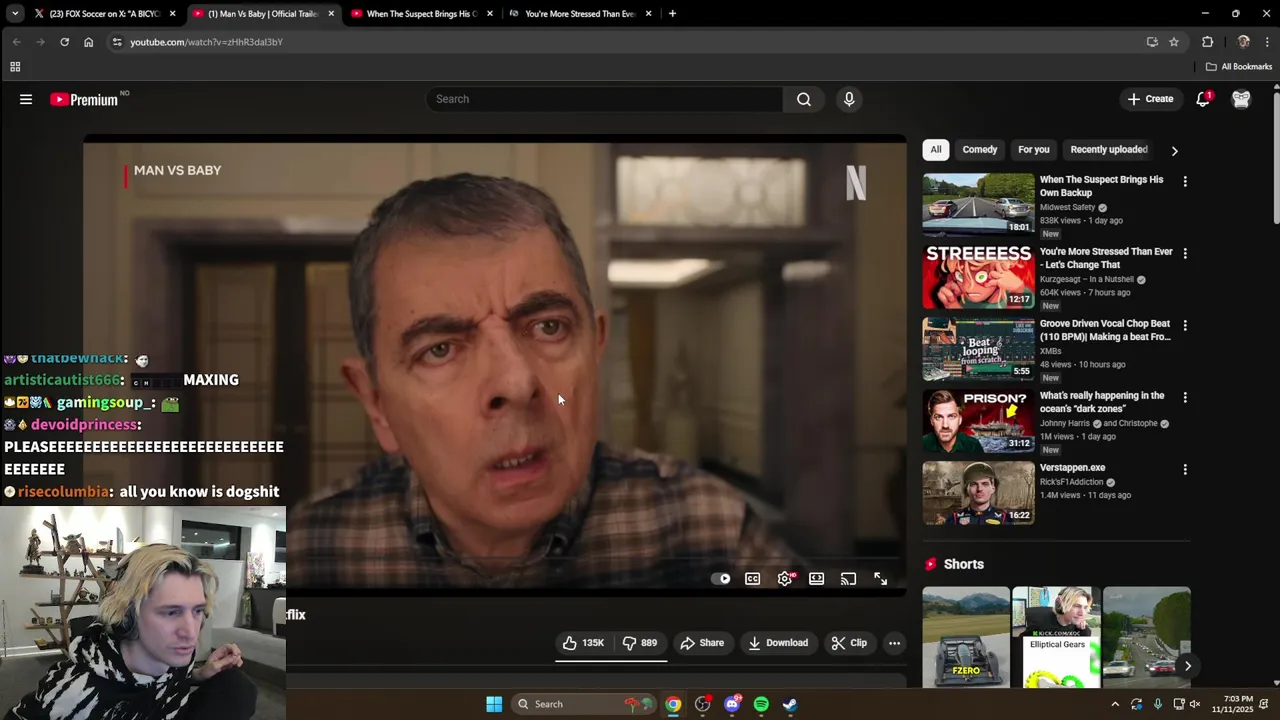Open Spotify from taskbar

[x=761, y=704]
